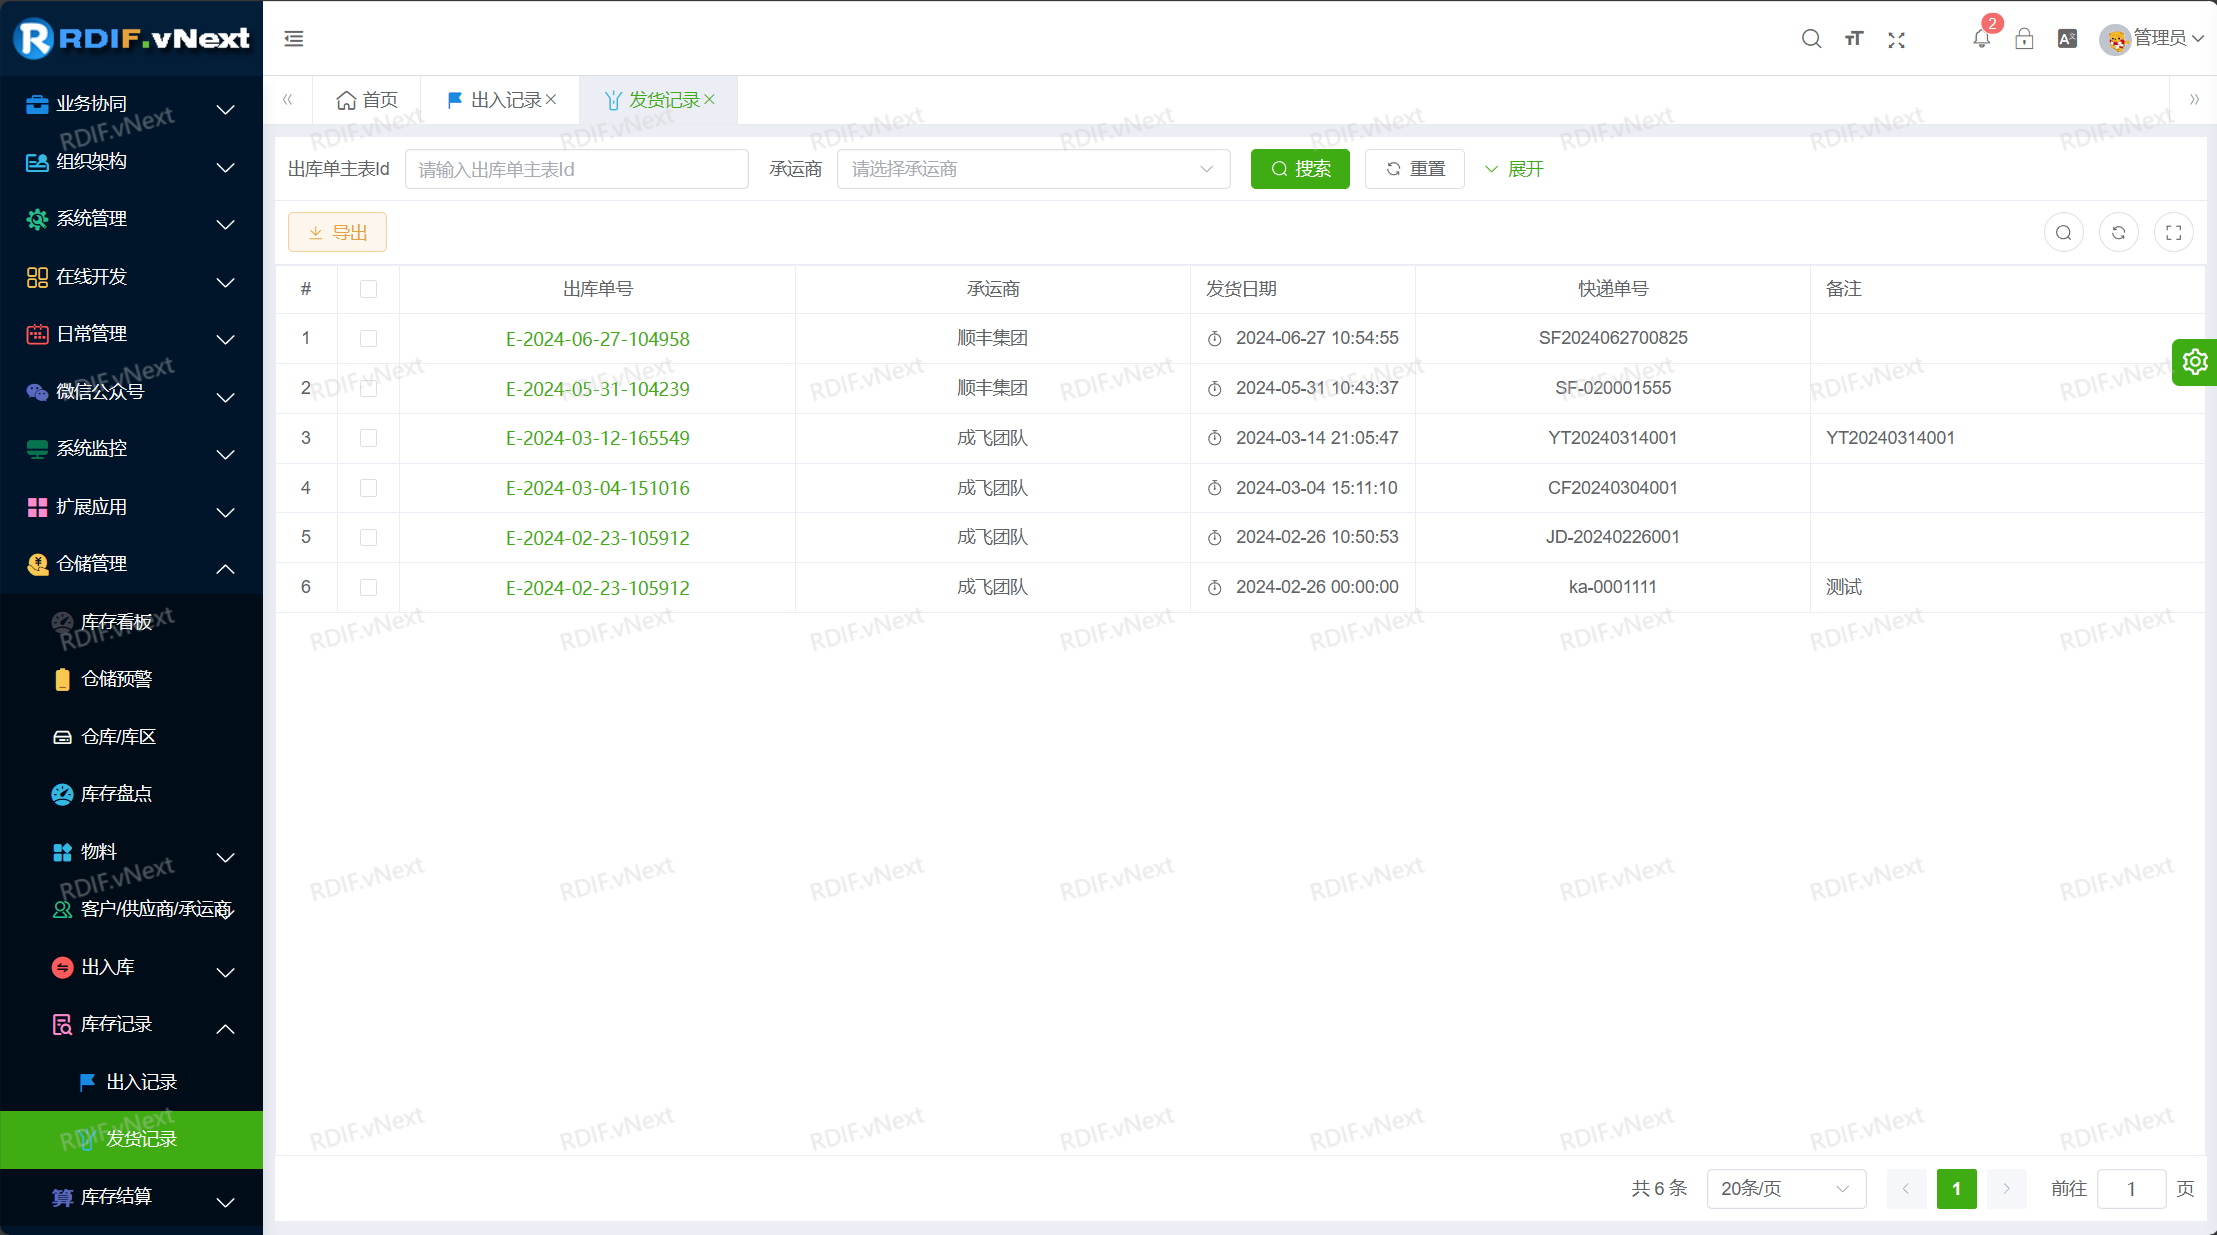Open the 库存盘点 sidebar menu item

point(116,794)
